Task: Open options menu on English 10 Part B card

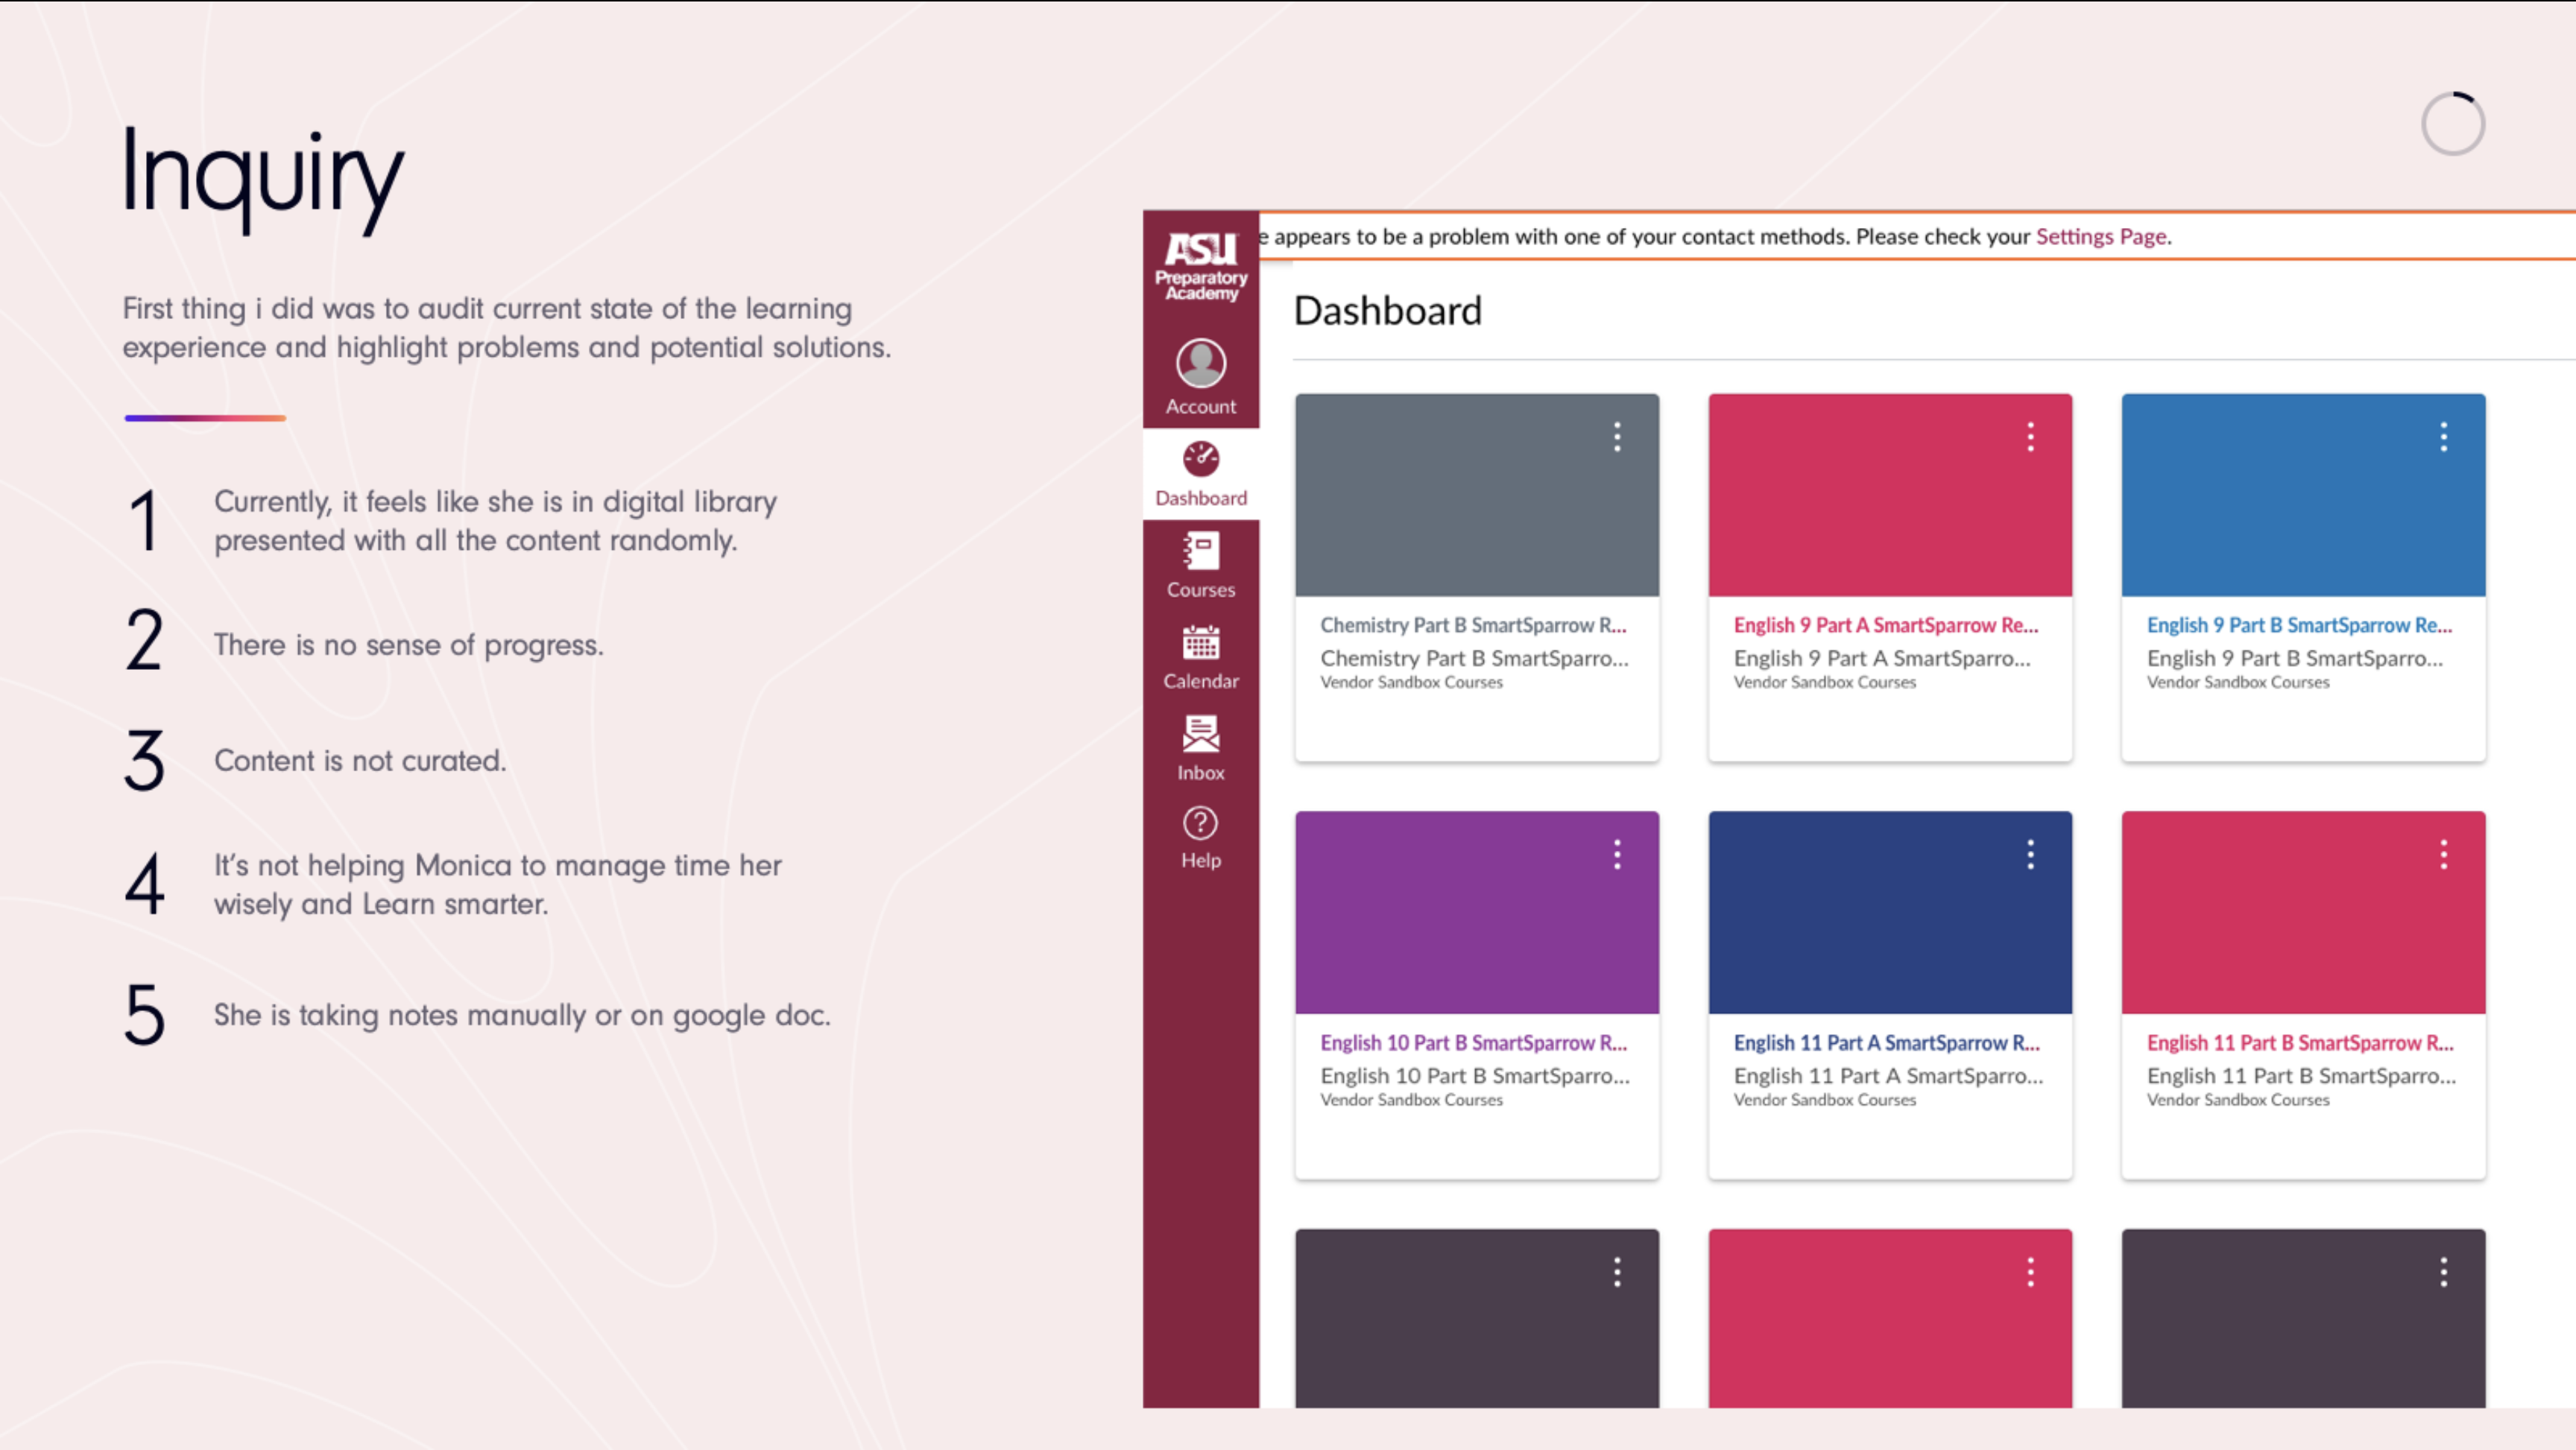Action: (x=1617, y=854)
